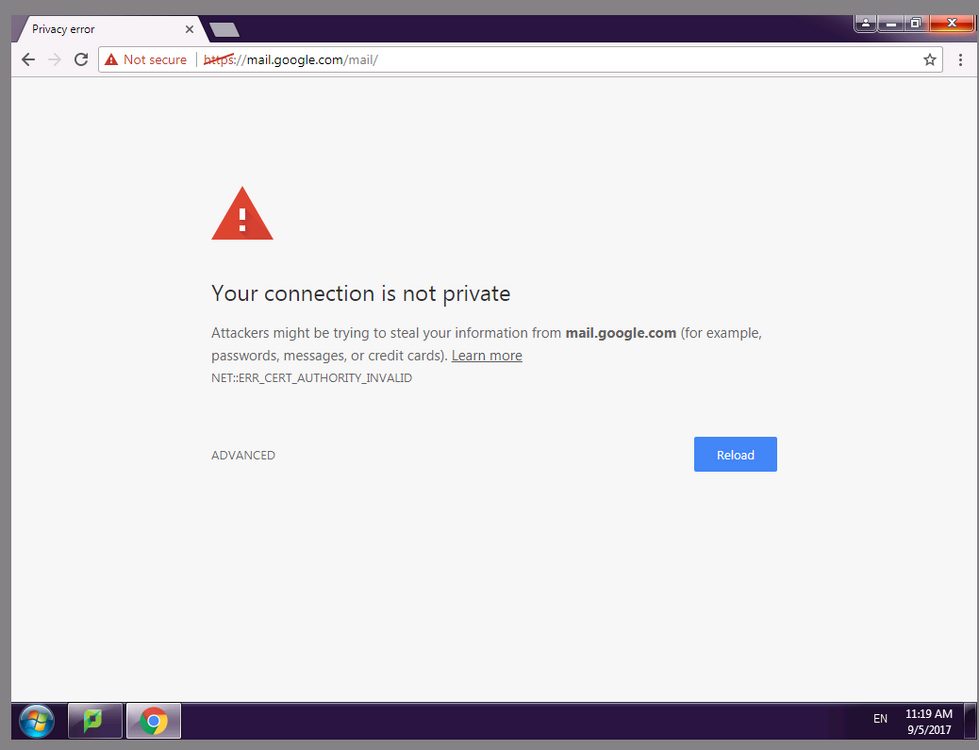Click the forward navigation arrow
This screenshot has height=750, width=979.
pos(55,60)
